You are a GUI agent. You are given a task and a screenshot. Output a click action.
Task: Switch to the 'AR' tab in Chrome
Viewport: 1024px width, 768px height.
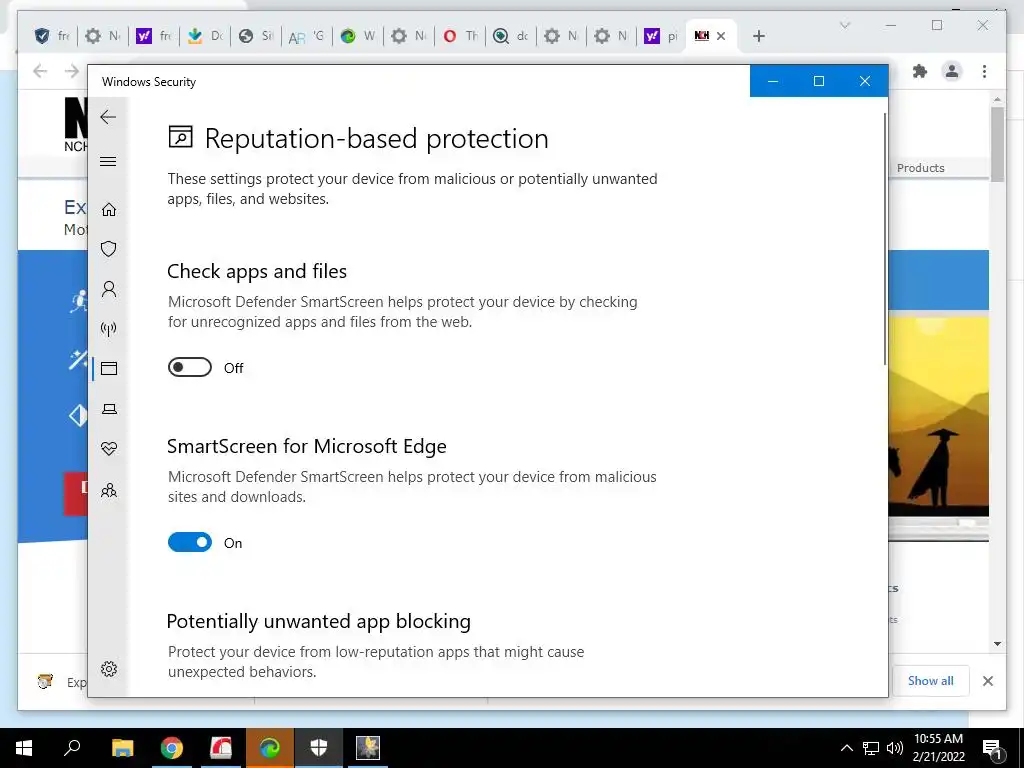[307, 36]
